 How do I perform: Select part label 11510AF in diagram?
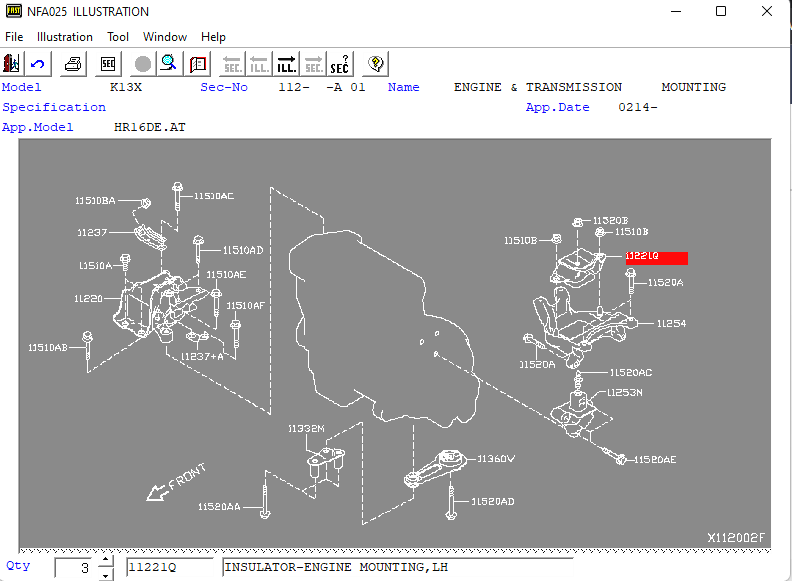pos(245,306)
